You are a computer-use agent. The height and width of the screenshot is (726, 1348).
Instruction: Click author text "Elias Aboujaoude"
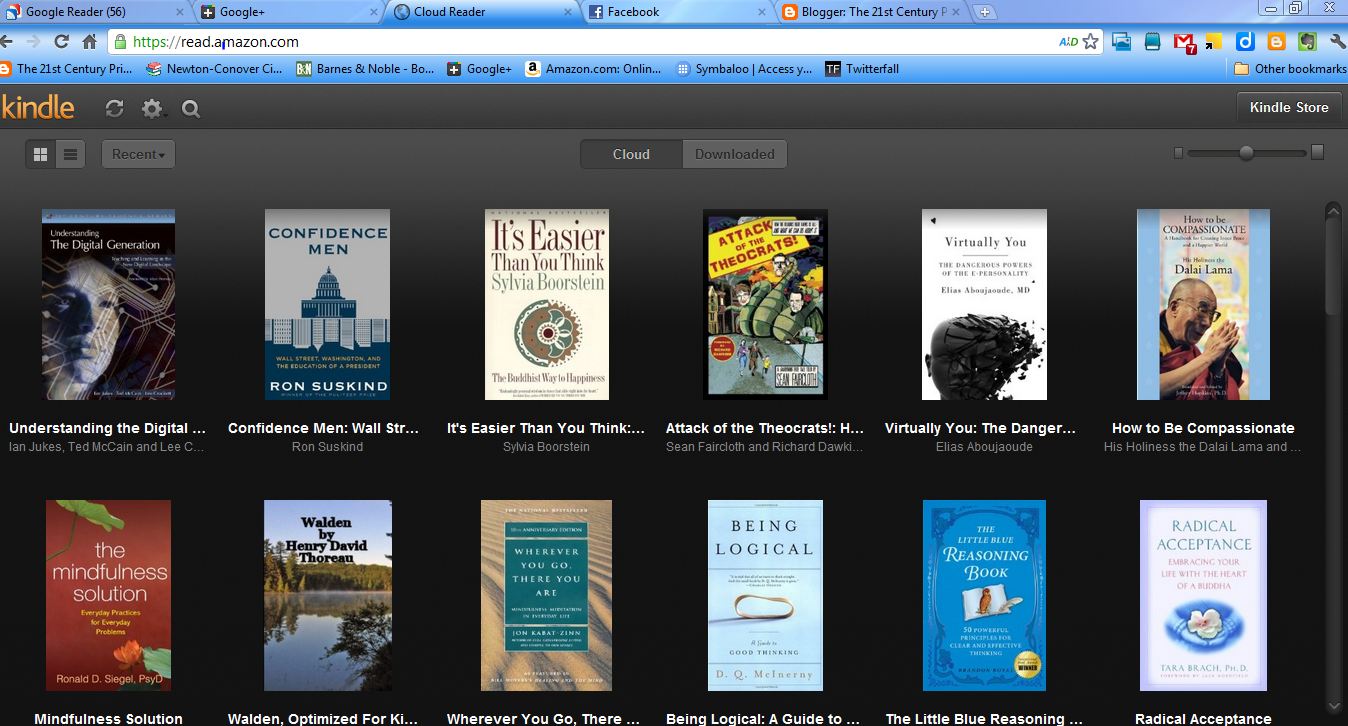tap(984, 447)
